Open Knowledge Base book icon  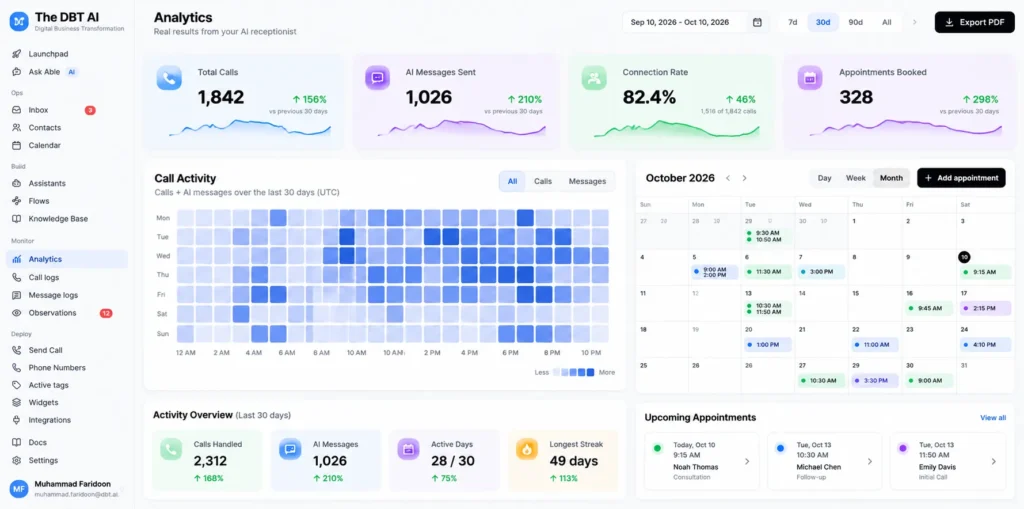tap(17, 219)
